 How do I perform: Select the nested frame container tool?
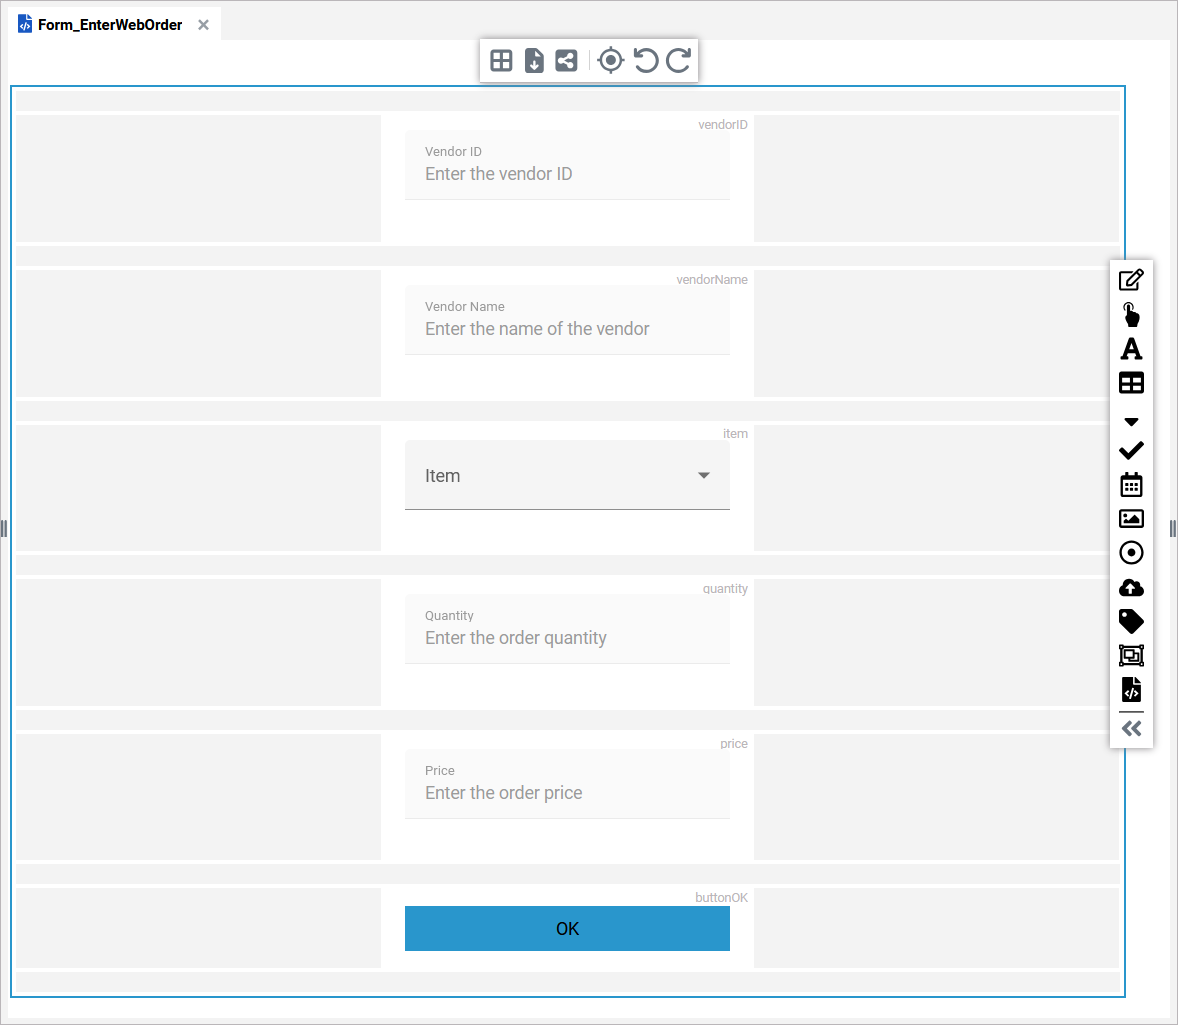(x=1131, y=655)
